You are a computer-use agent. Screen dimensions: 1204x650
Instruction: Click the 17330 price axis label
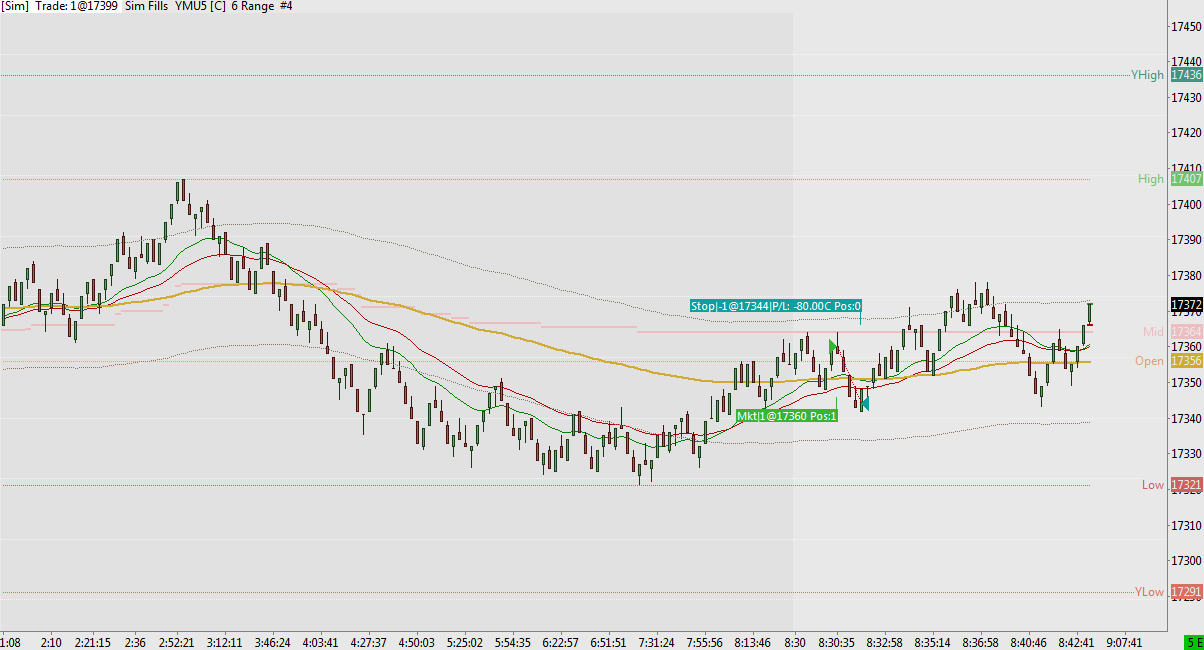1186,454
